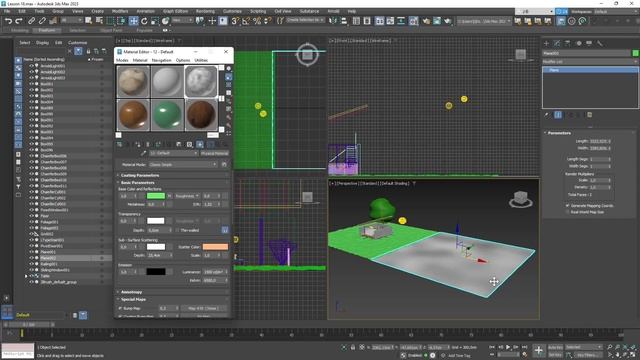The image size is (640, 360).
Task: Activate the Unlink Selection tool
Action: click(42, 21)
